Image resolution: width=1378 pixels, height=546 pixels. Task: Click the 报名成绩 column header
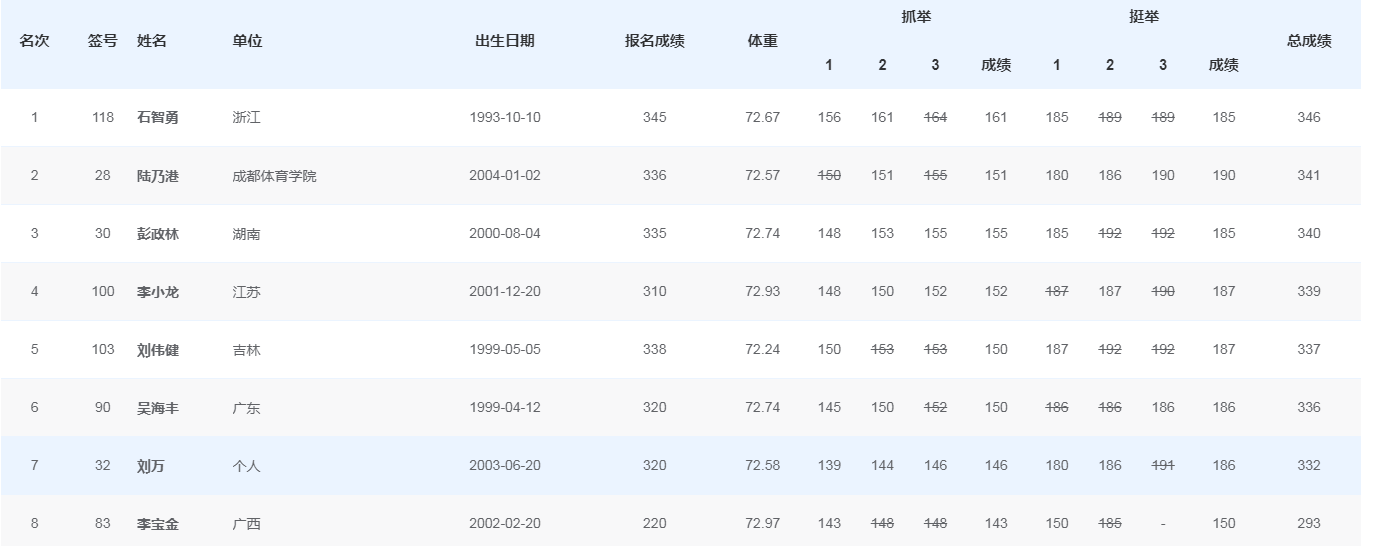click(655, 41)
